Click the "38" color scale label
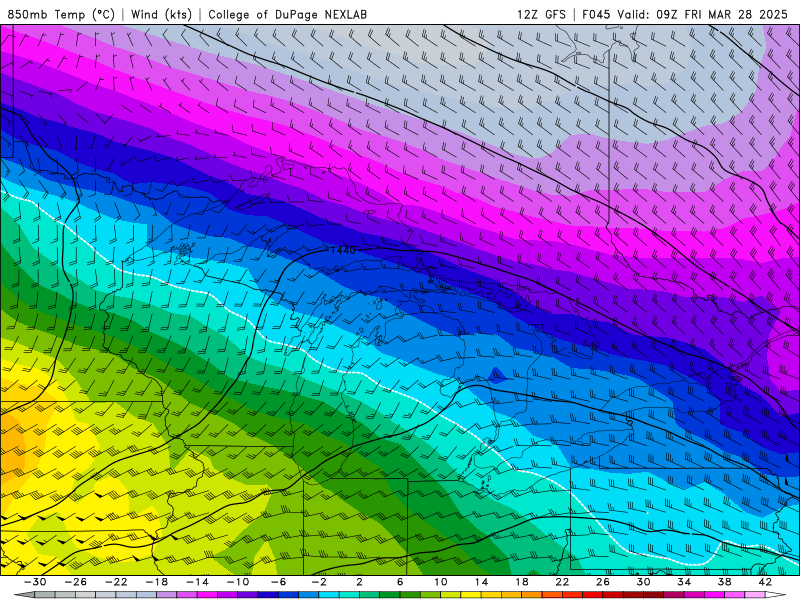Viewport: 800px width, 600px height. coord(724,582)
